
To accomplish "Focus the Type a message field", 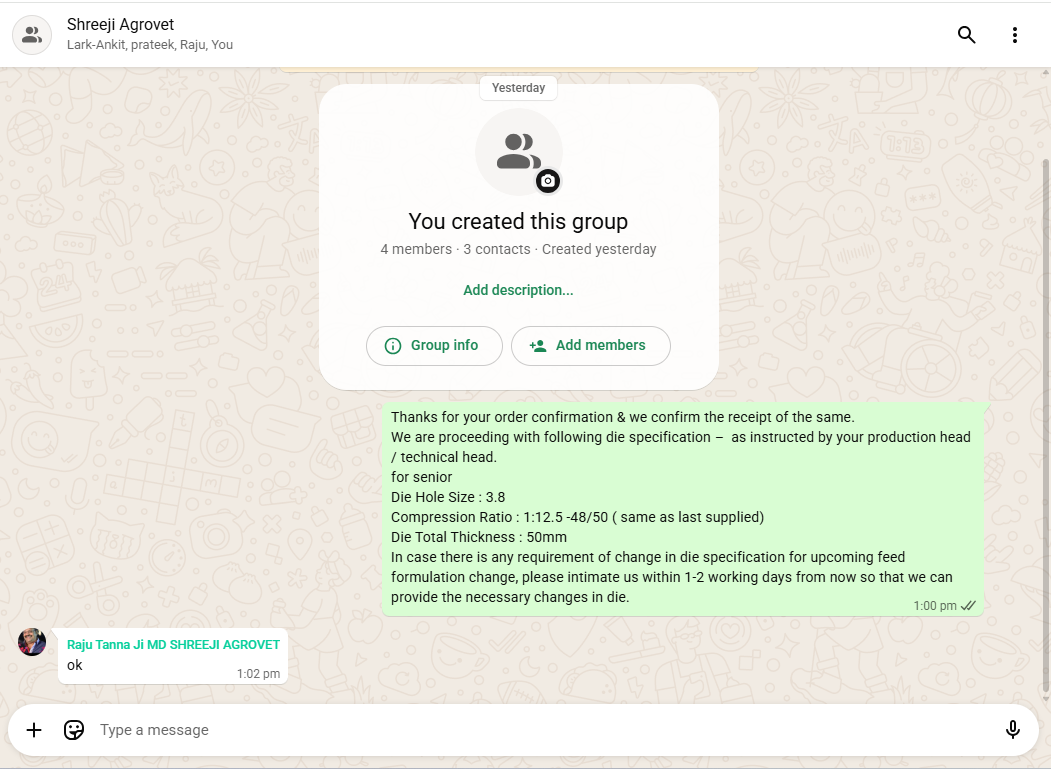I will pos(540,730).
